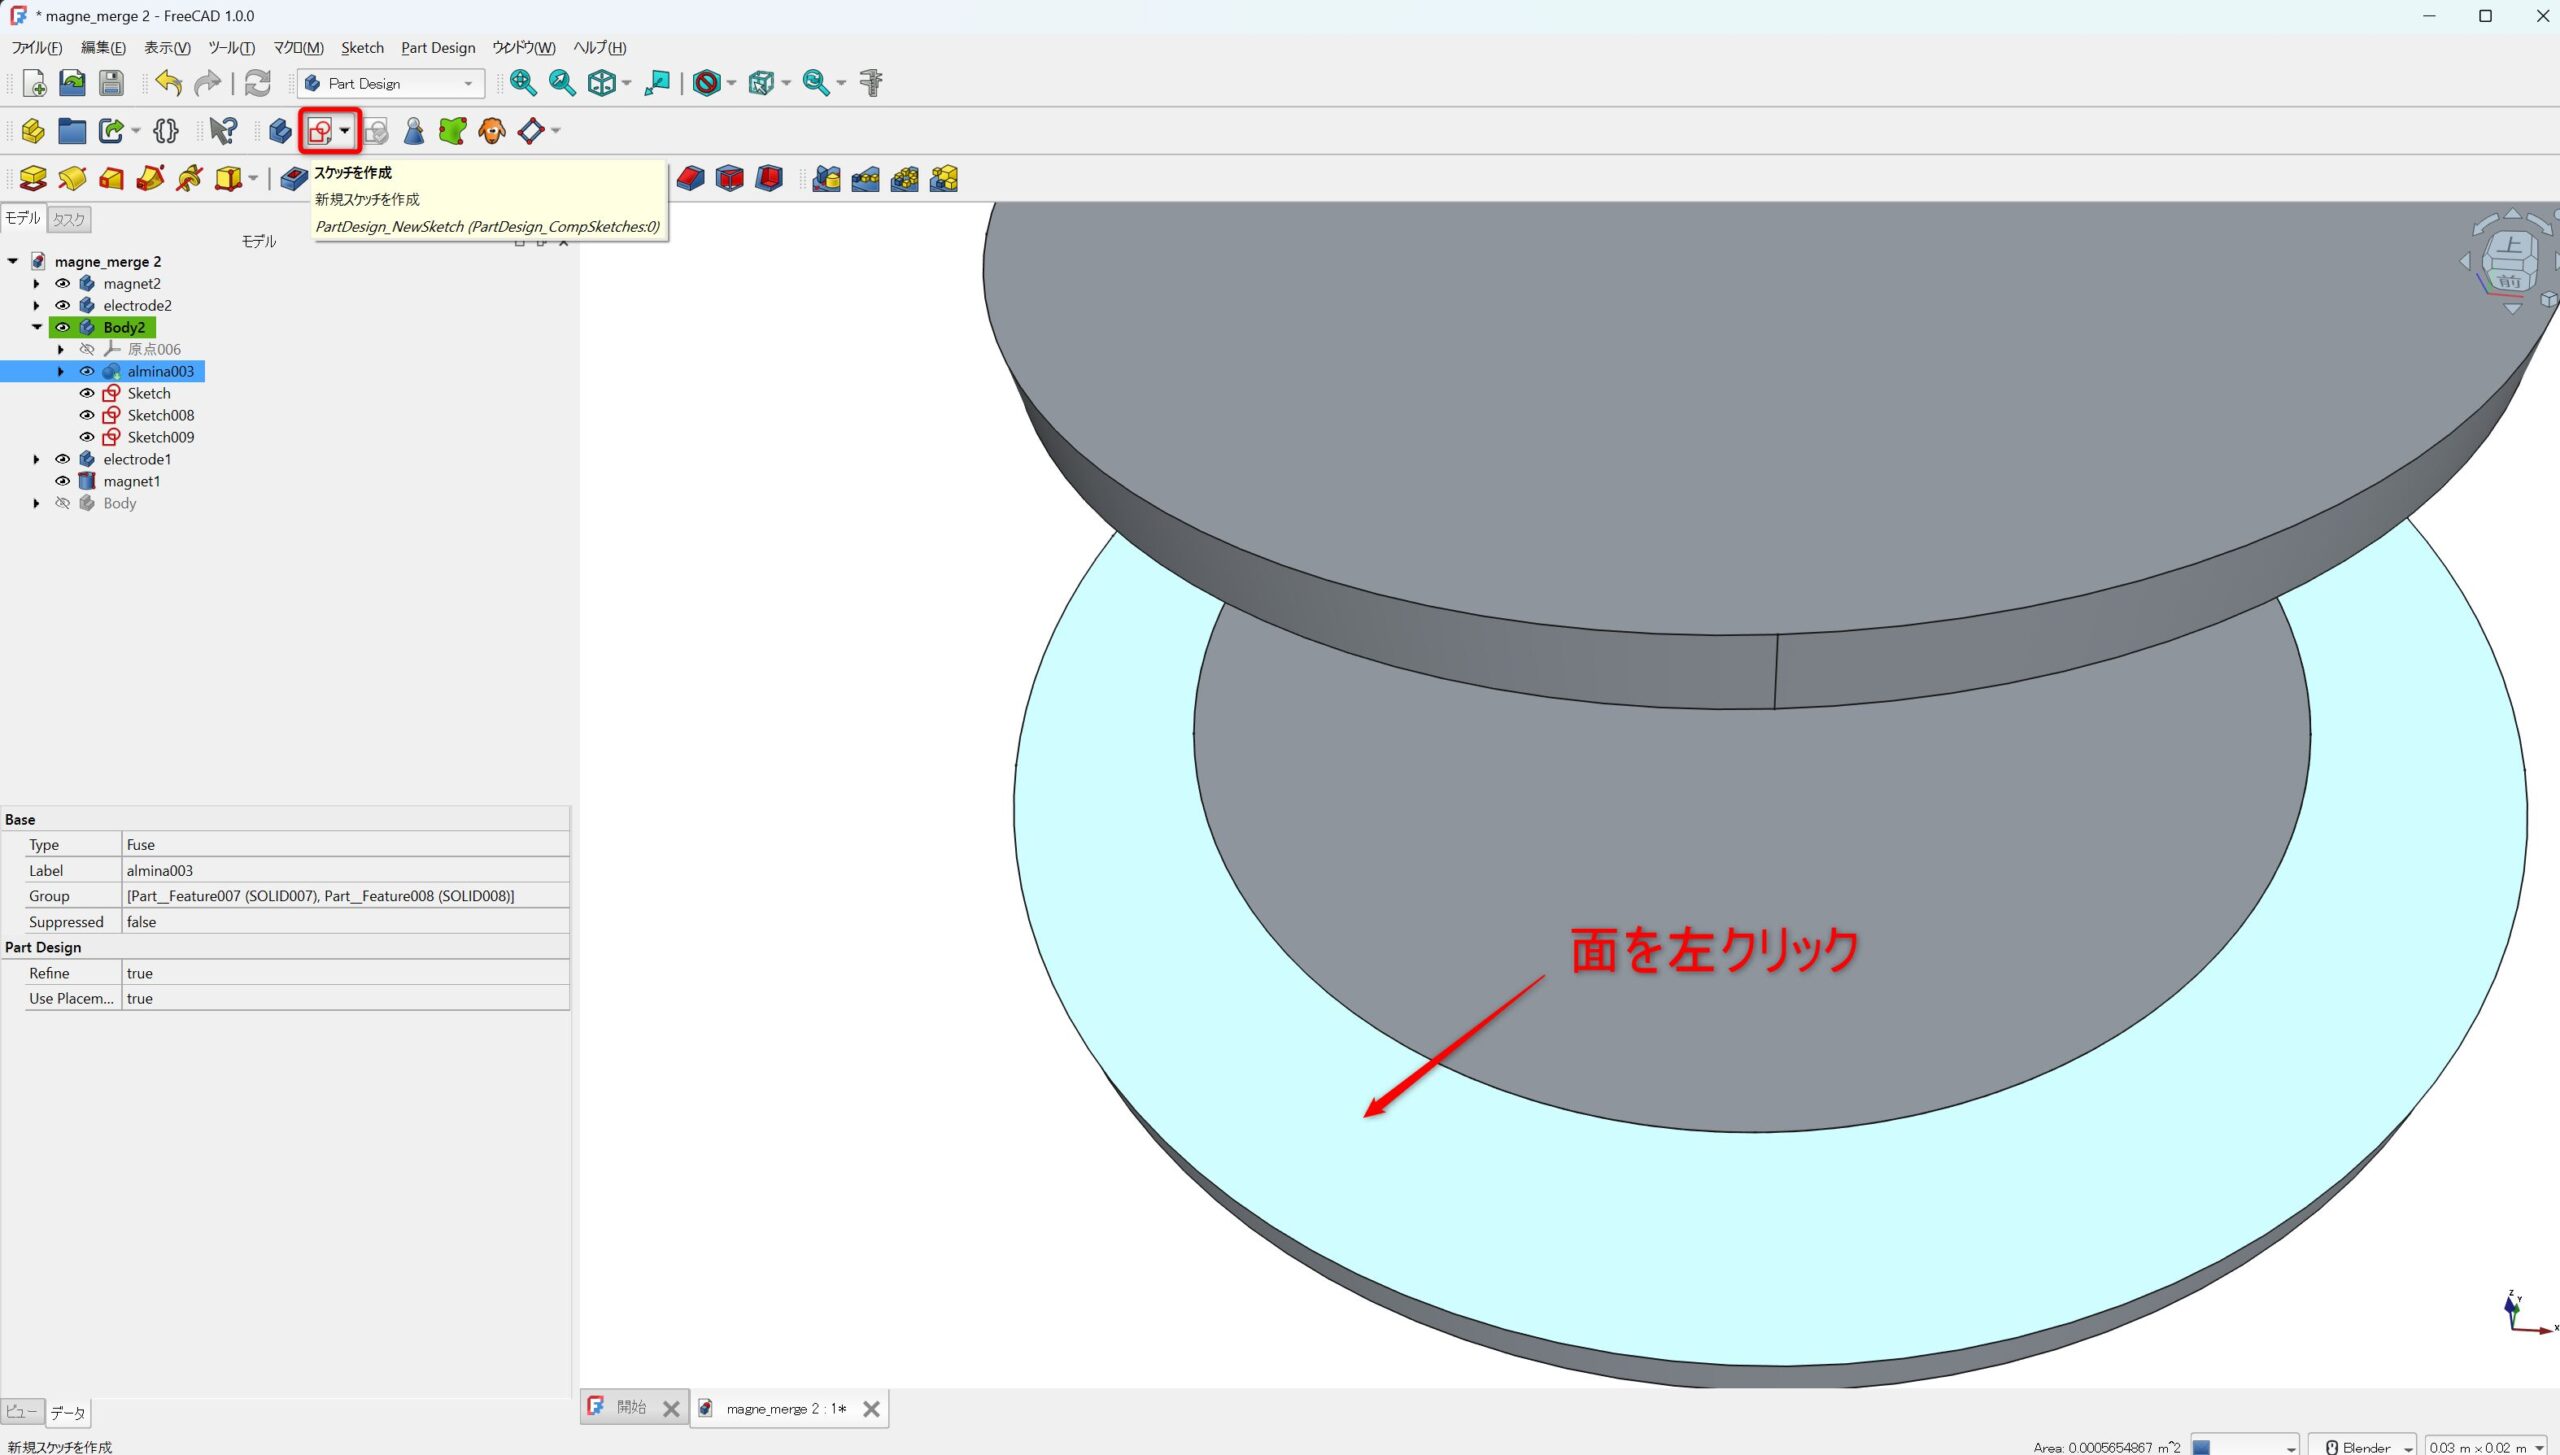This screenshot has width=2560, height=1455.
Task: Select the Linear Pattern tool
Action: click(x=865, y=179)
